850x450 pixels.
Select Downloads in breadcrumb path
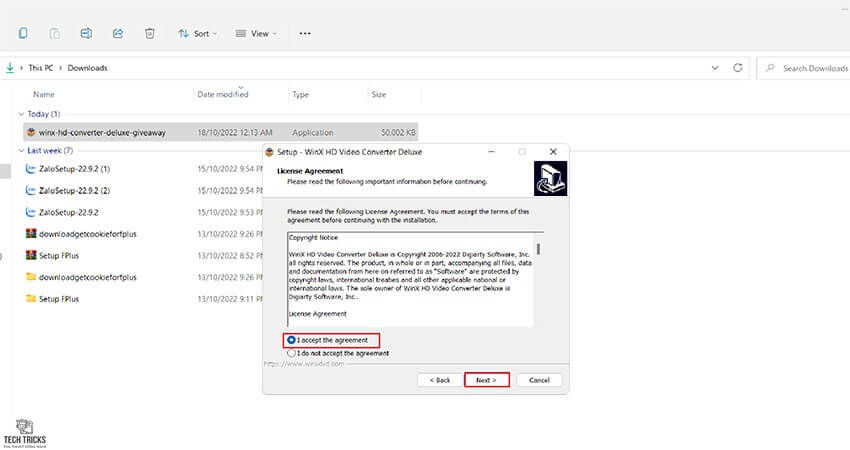(87, 68)
